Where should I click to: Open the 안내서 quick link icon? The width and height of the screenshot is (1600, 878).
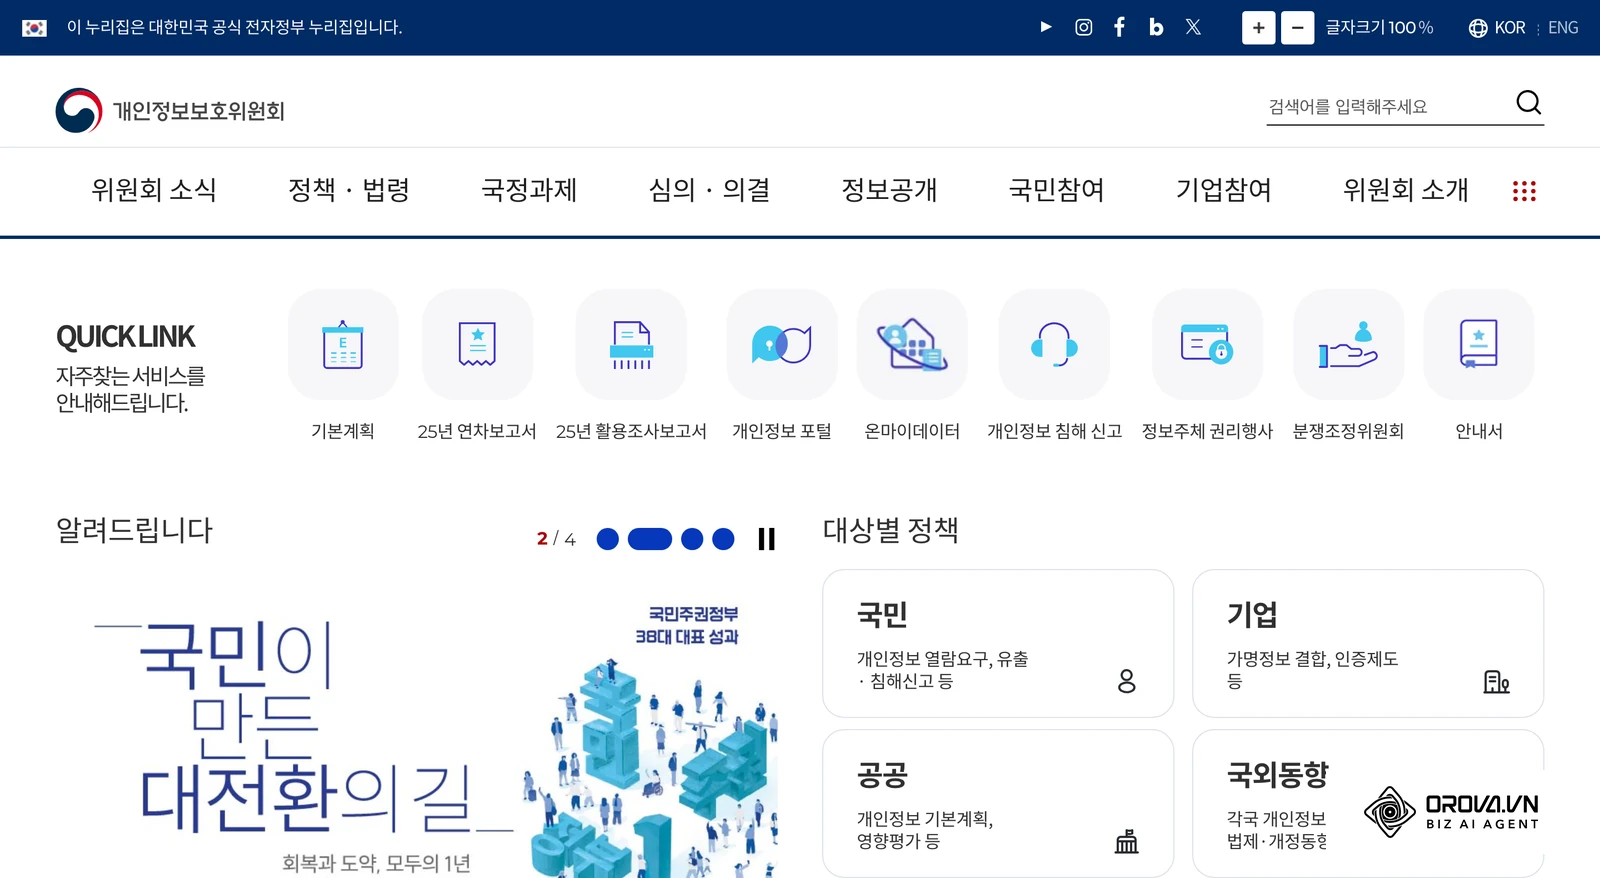(1479, 345)
